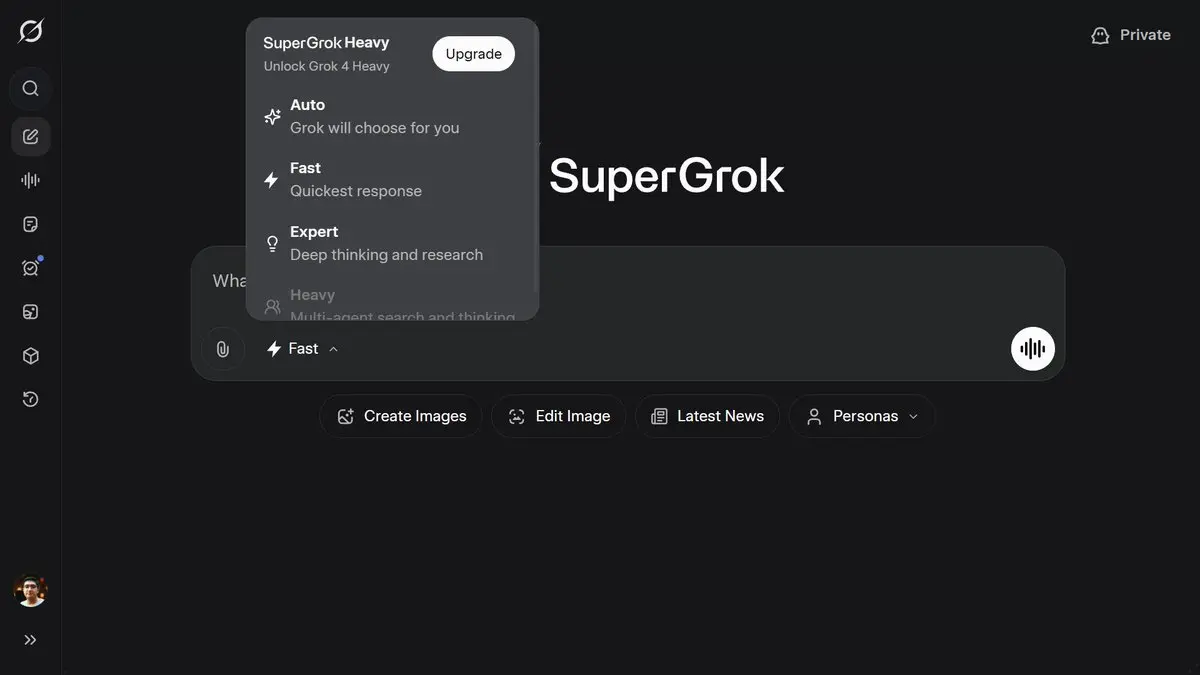Collapse the Fast model selector dropdown
This screenshot has width=1200, height=675.
[302, 349]
